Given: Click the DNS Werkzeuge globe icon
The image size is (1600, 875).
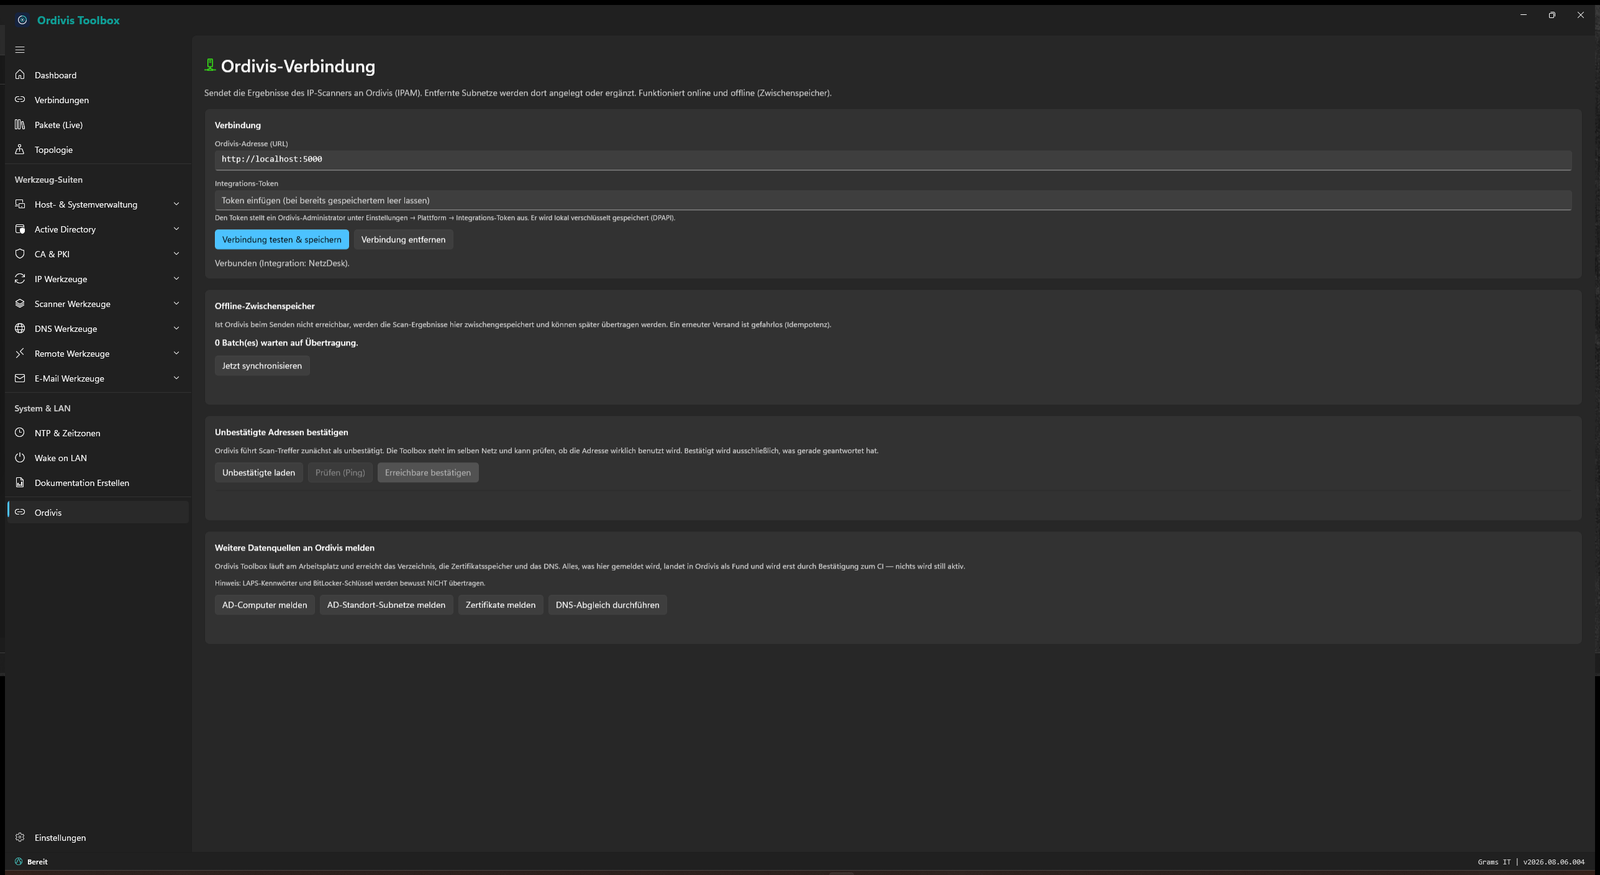Looking at the screenshot, I should [x=19, y=329].
